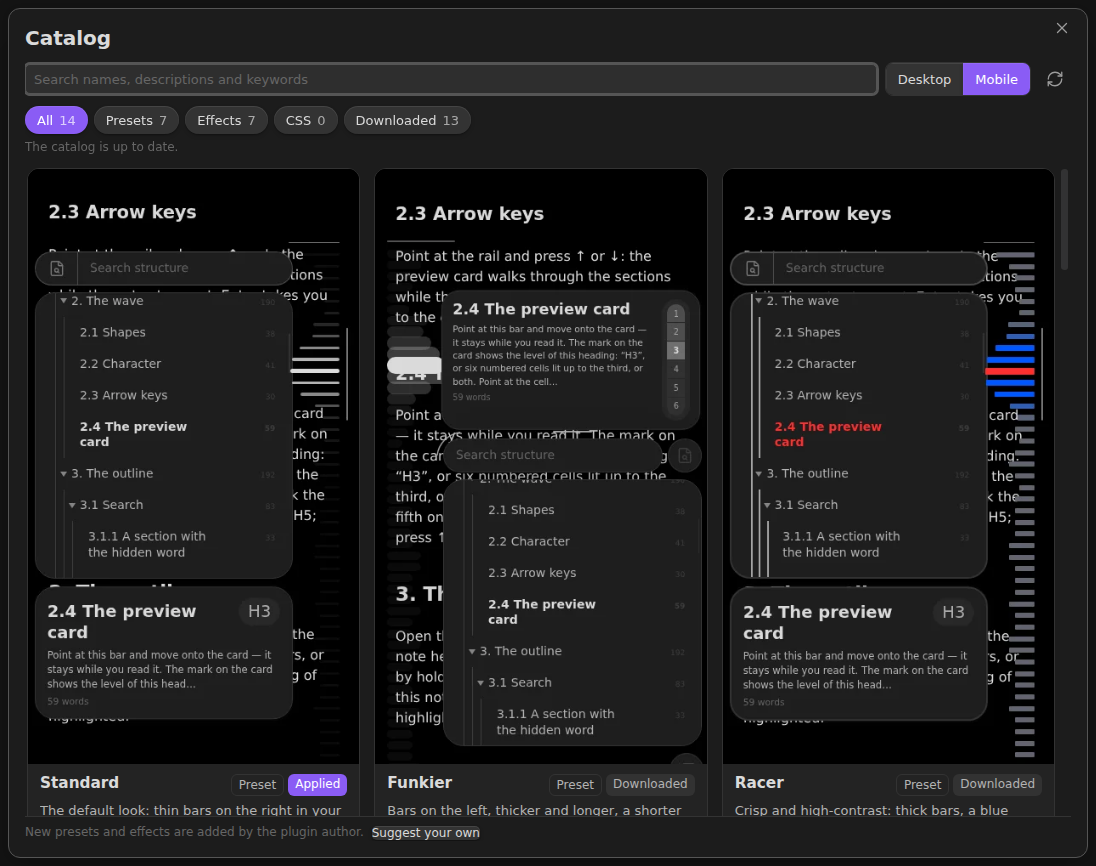Collapse '3. The outline' in Funkier preview
The width and height of the screenshot is (1096, 866).
click(472, 651)
